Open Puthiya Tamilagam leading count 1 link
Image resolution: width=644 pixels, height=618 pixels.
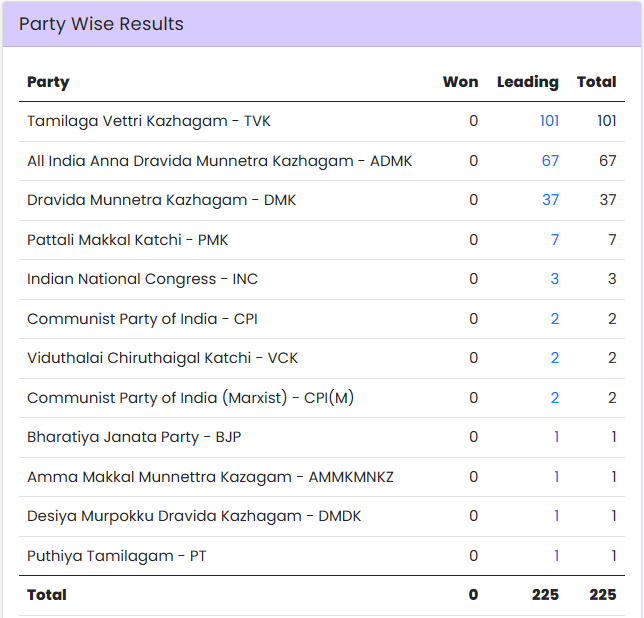click(556, 556)
